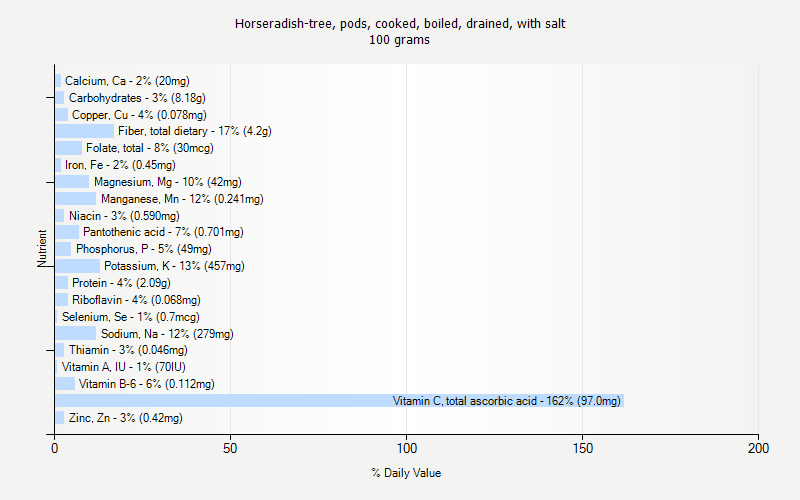Click the x-axis tick label '200'

pos(758,448)
